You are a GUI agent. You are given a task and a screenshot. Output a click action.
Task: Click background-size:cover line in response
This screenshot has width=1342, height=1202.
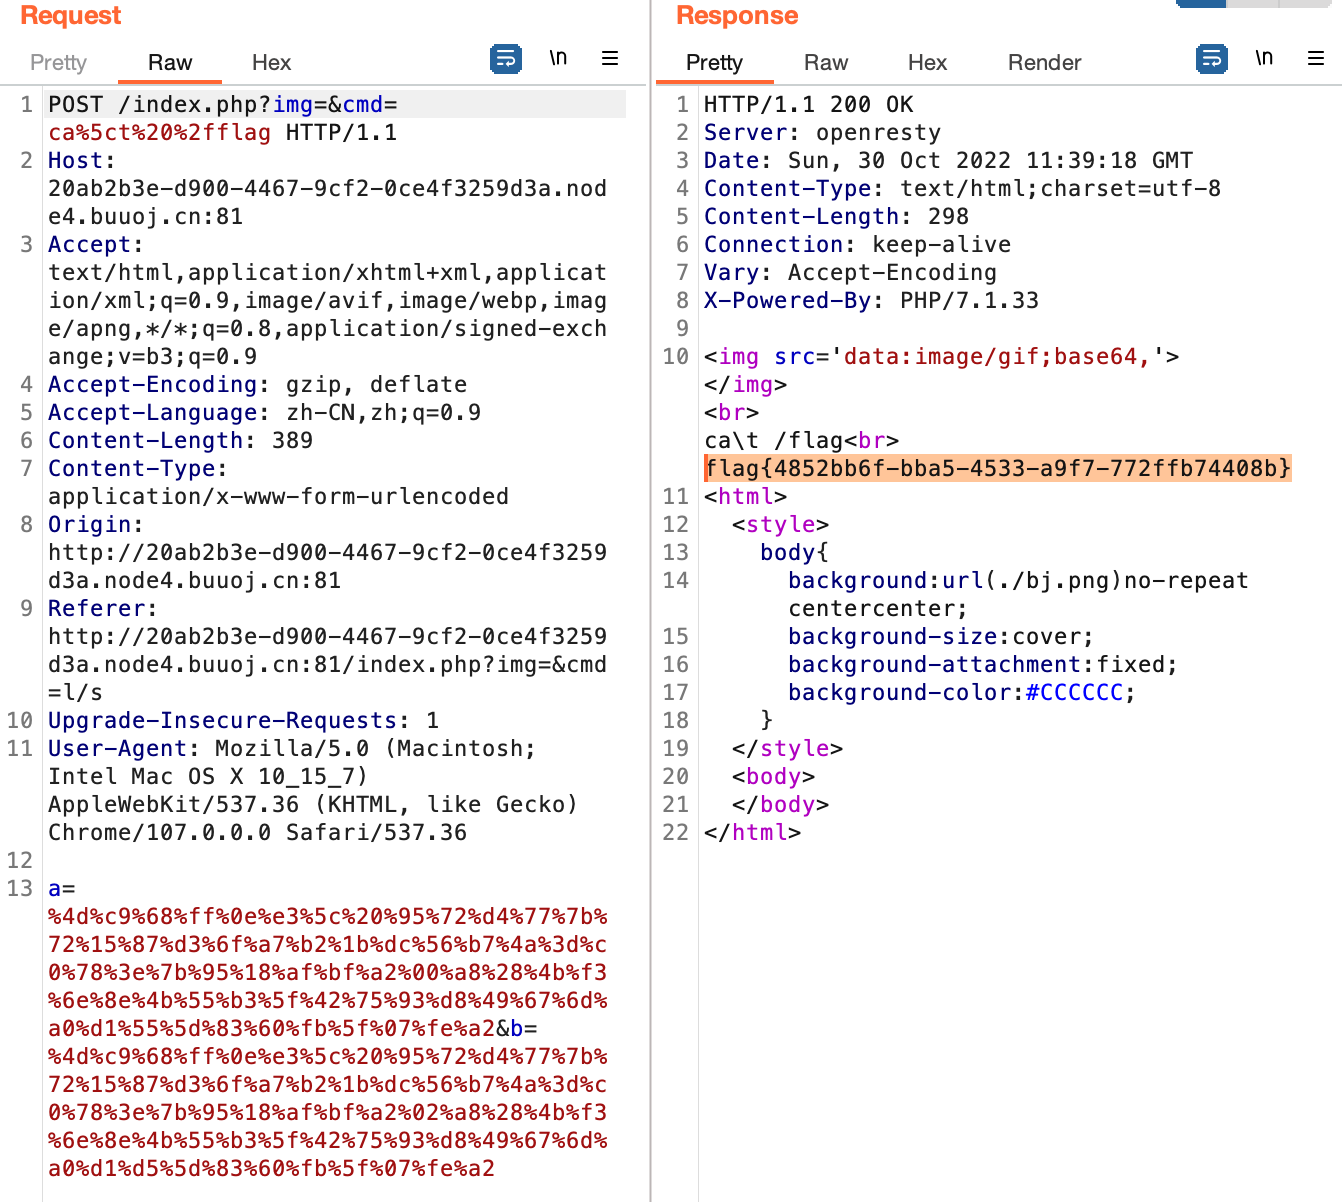941,636
